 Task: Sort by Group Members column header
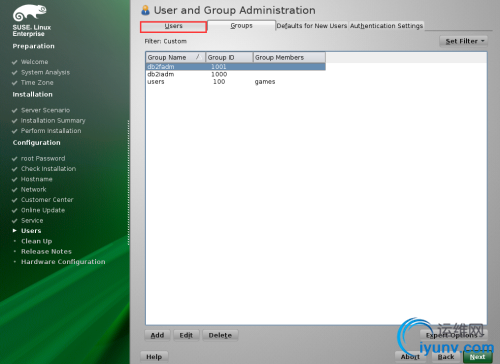[x=289, y=57]
